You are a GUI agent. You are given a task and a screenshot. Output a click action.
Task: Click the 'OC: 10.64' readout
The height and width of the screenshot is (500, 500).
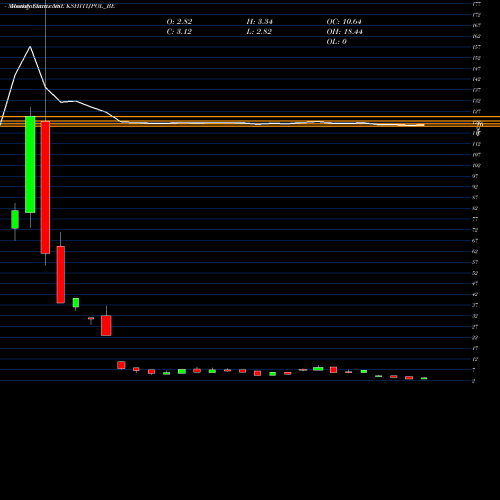(x=344, y=21)
